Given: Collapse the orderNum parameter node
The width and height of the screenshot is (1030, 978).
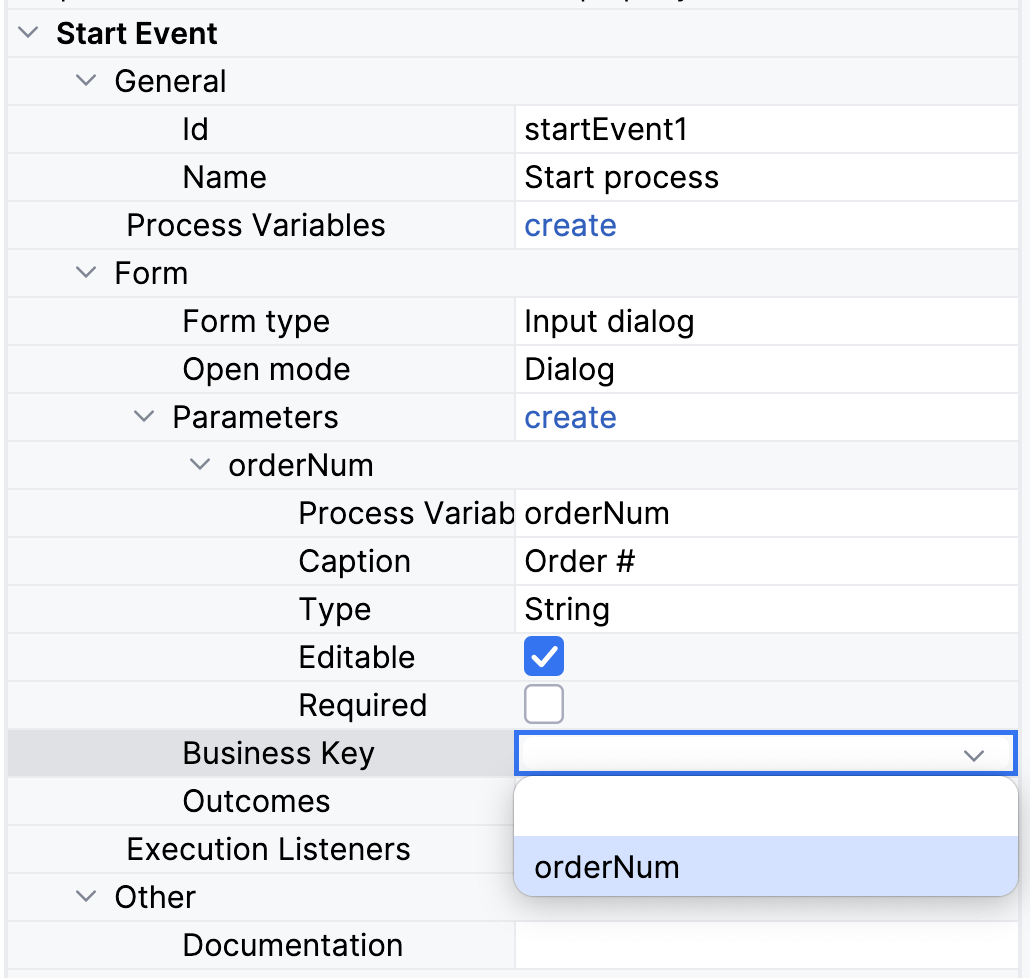Looking at the screenshot, I should click(201, 466).
